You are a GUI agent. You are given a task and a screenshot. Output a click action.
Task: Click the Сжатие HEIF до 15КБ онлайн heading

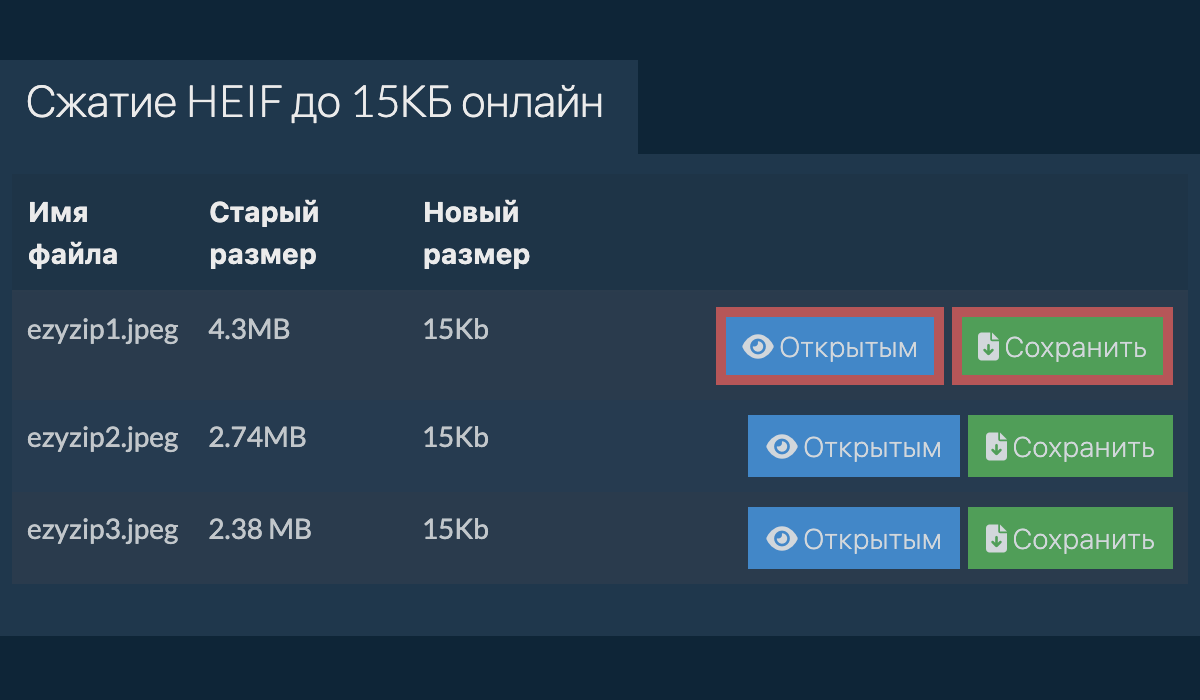[314, 103]
